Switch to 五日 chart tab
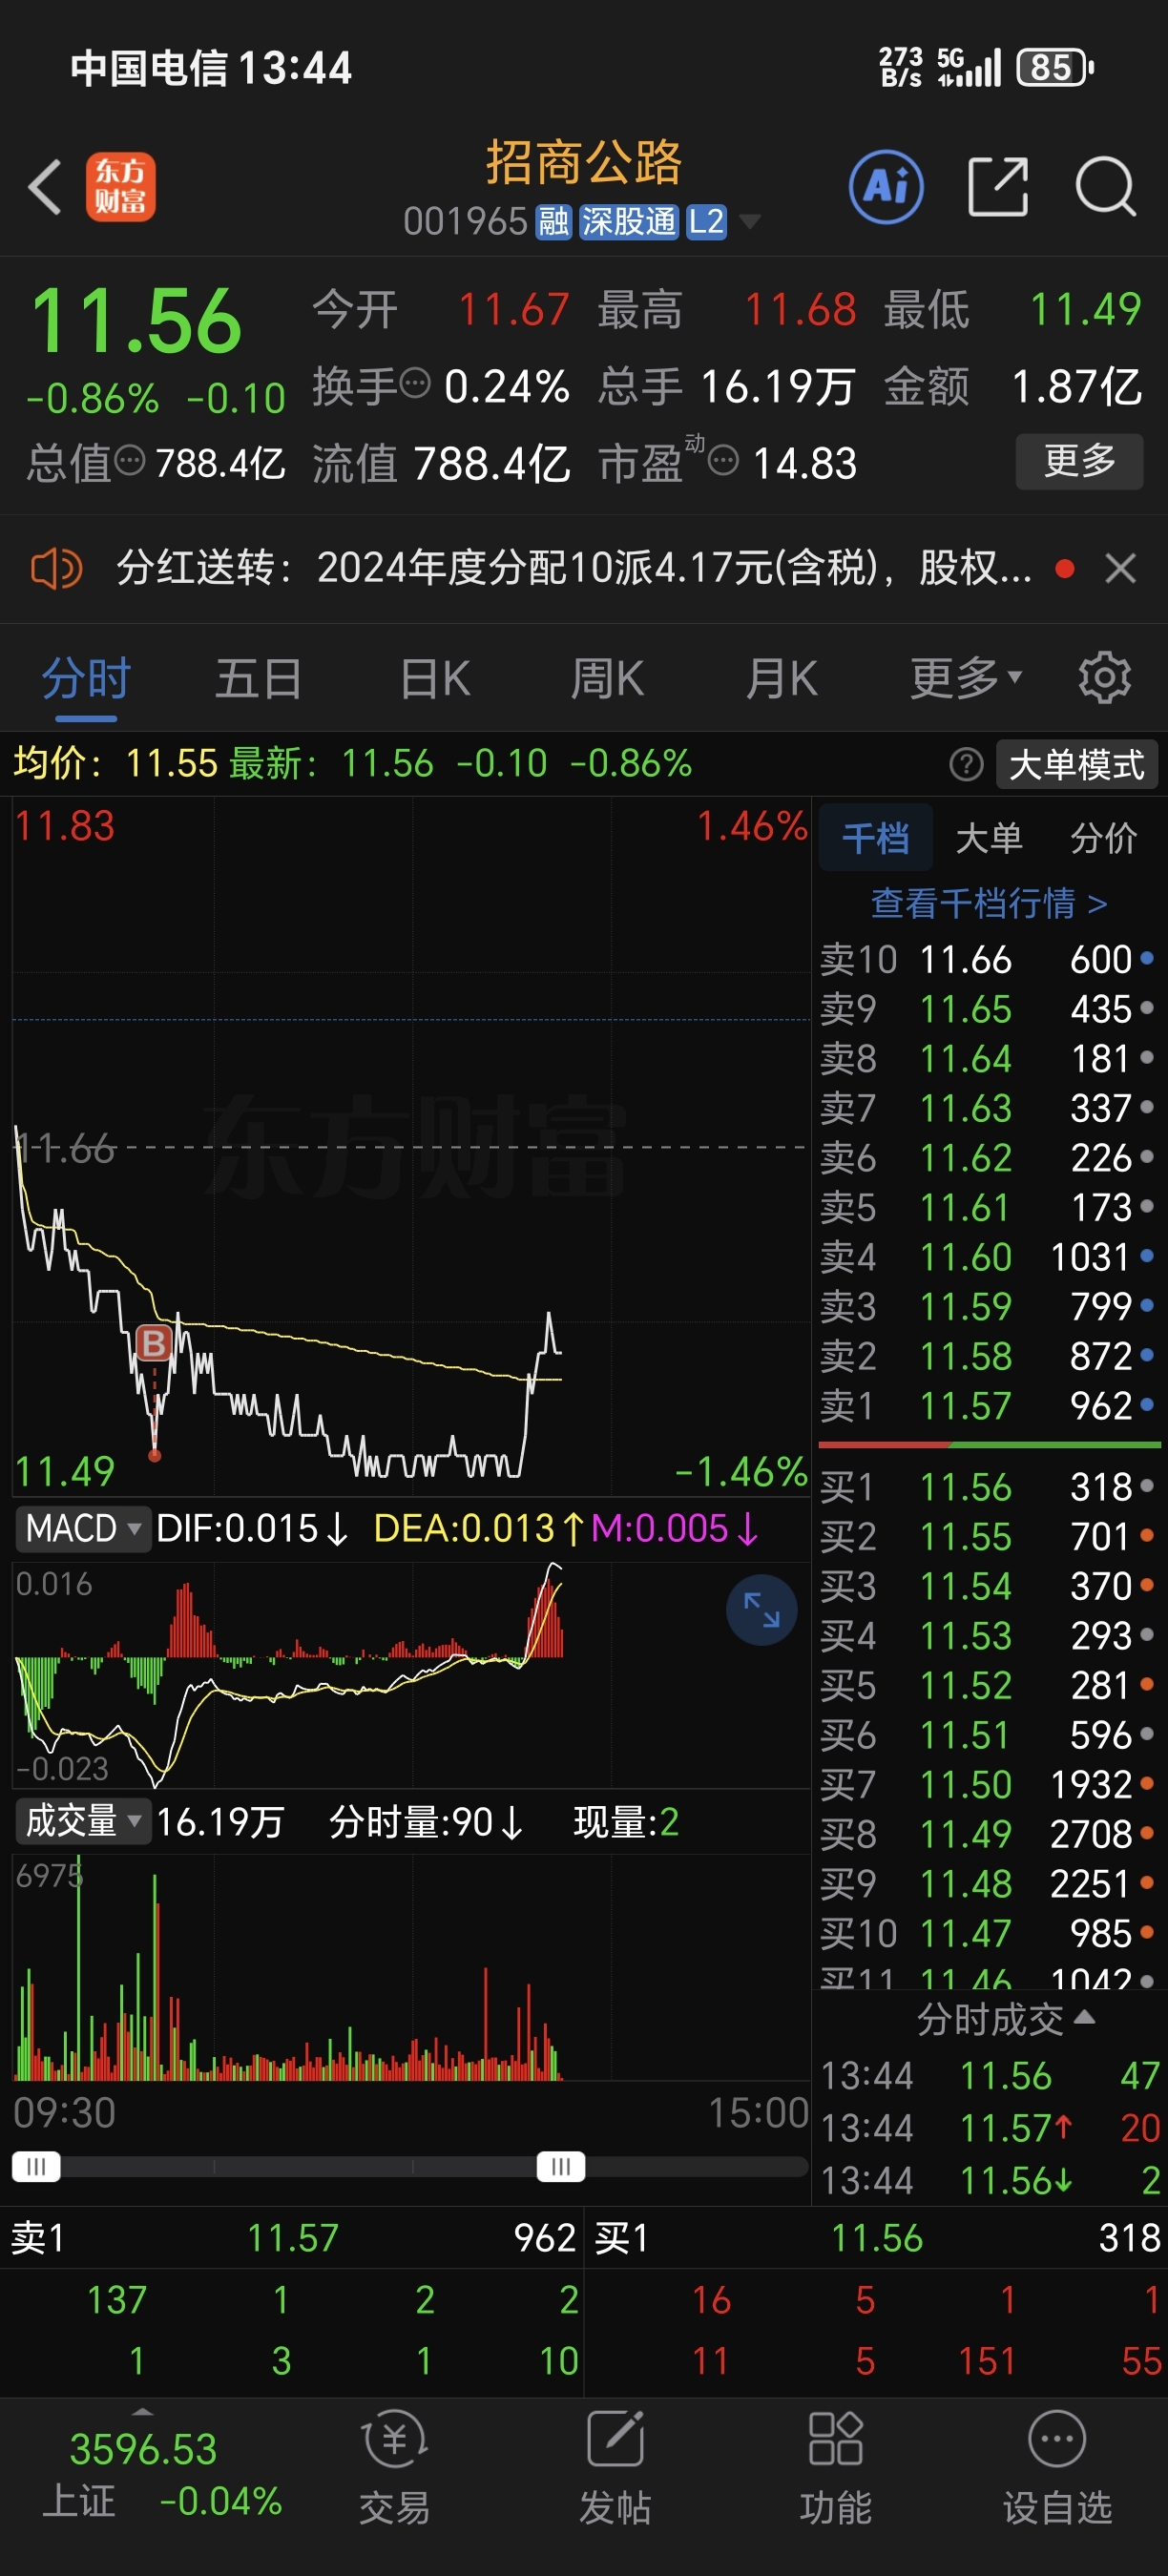 click(259, 679)
